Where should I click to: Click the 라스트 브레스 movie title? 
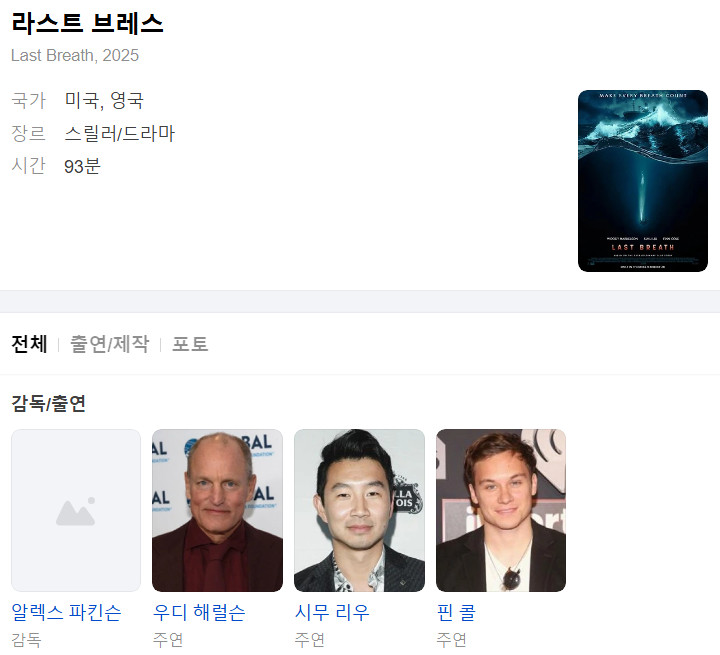87,23
